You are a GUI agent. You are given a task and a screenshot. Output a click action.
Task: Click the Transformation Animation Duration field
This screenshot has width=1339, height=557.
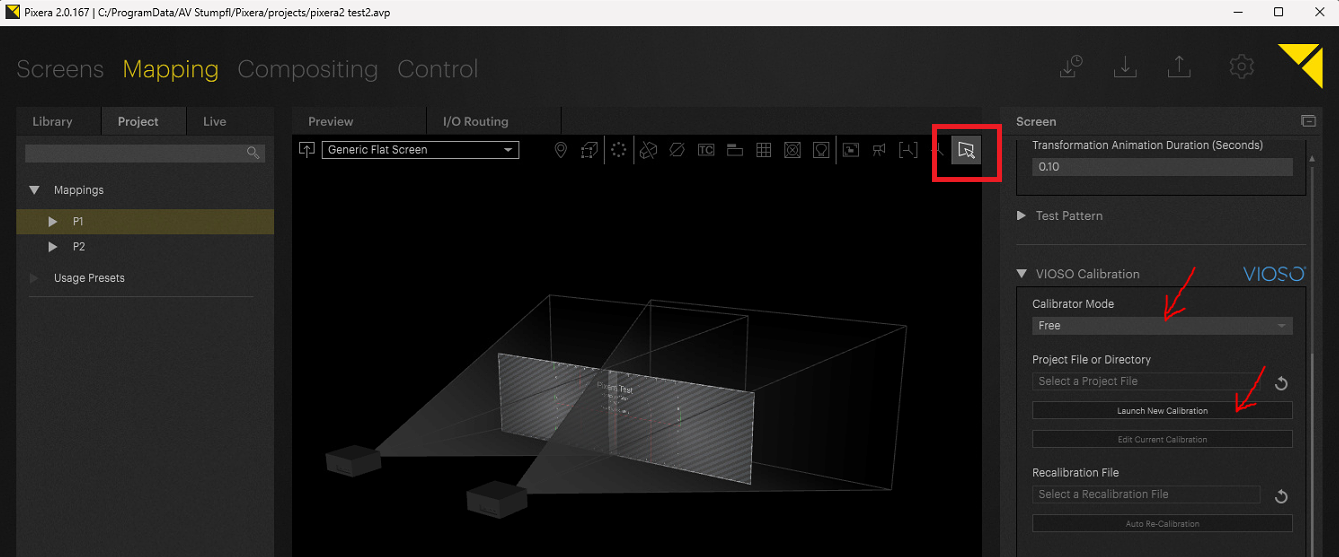click(x=1161, y=167)
